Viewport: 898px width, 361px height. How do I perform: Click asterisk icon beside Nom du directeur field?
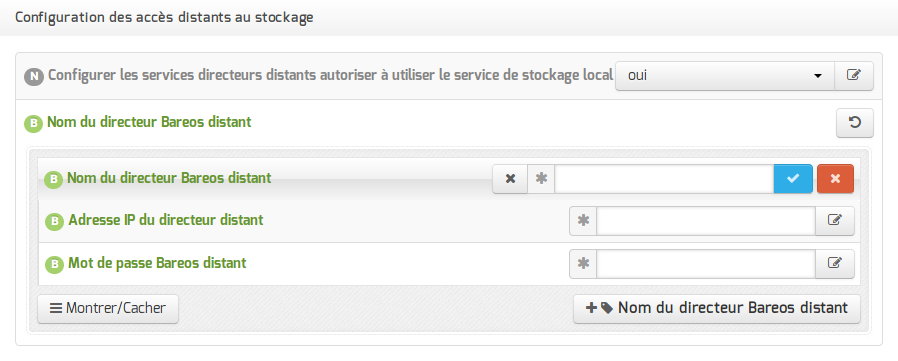pyautogui.click(x=541, y=179)
